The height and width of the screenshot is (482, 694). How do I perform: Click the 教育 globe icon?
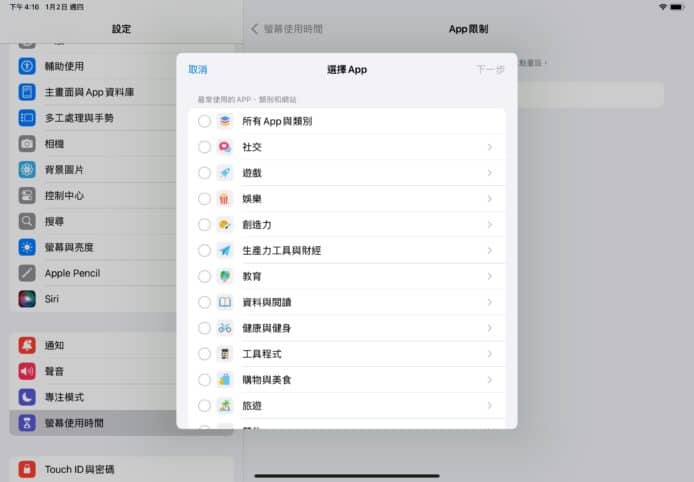point(225,276)
